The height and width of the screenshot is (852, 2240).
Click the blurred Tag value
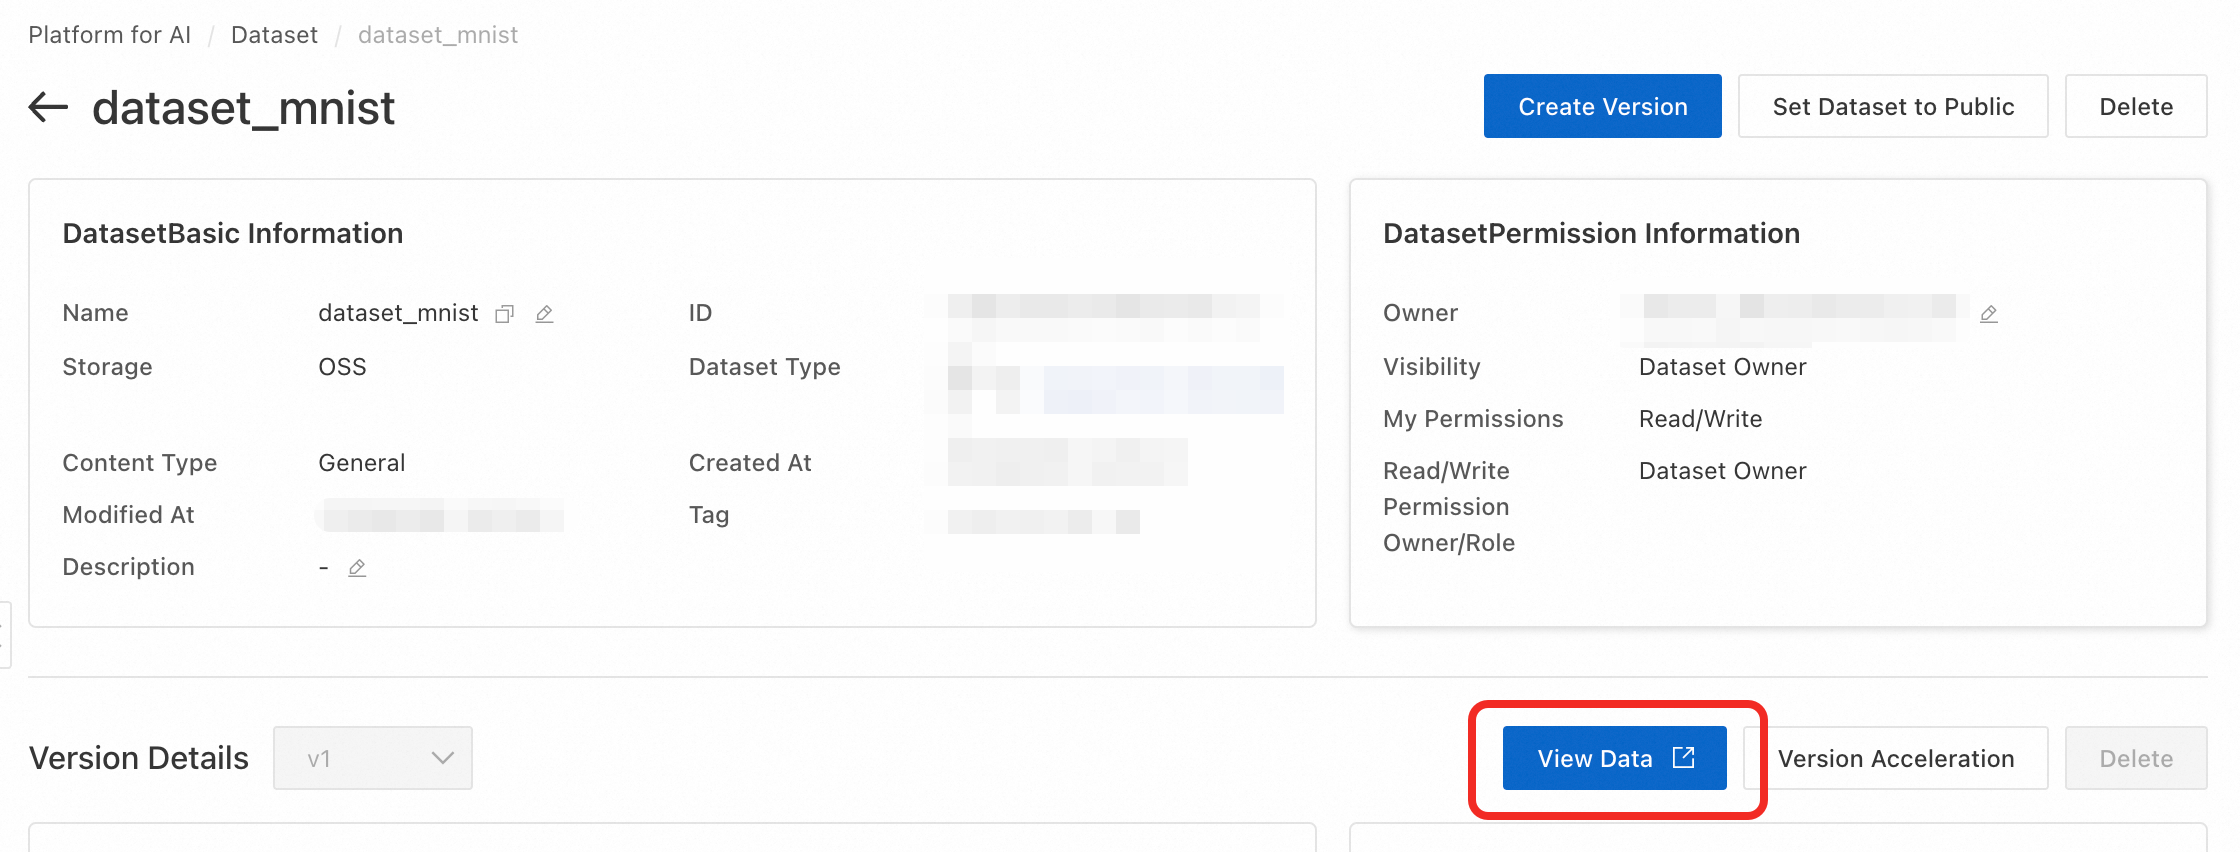pos(1043,521)
